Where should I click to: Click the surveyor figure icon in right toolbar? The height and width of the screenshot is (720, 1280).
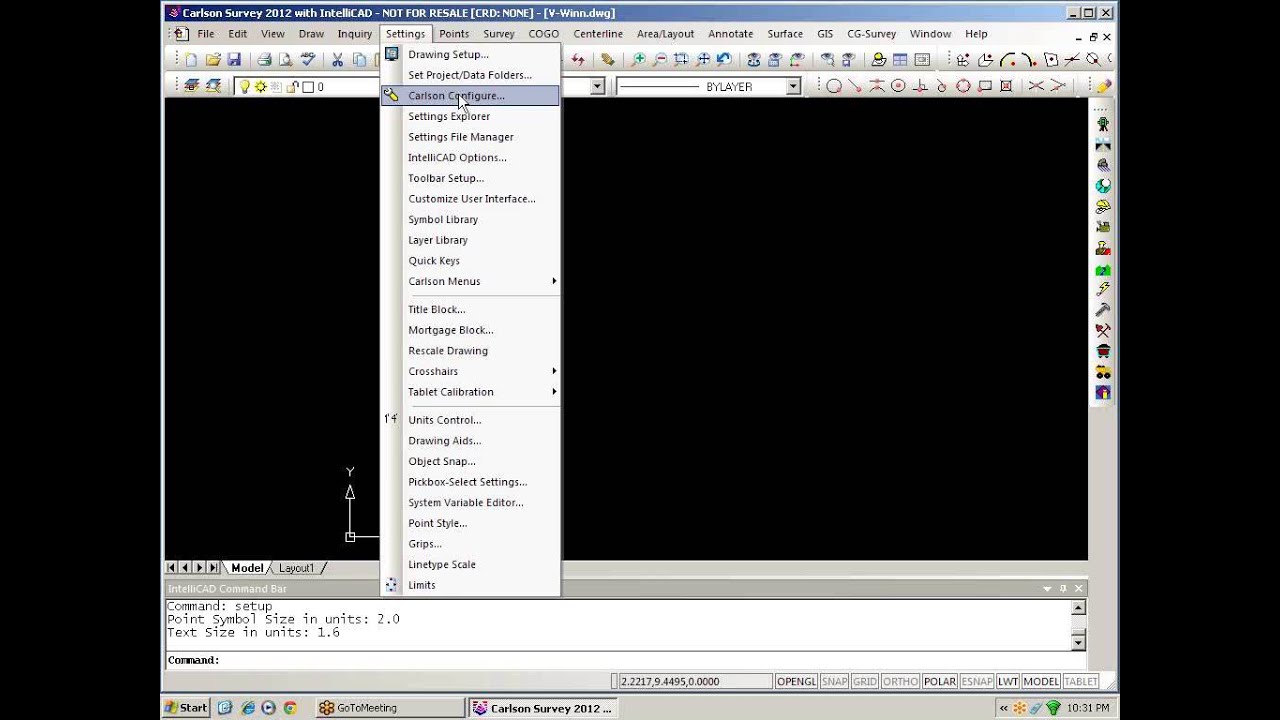(1103, 124)
